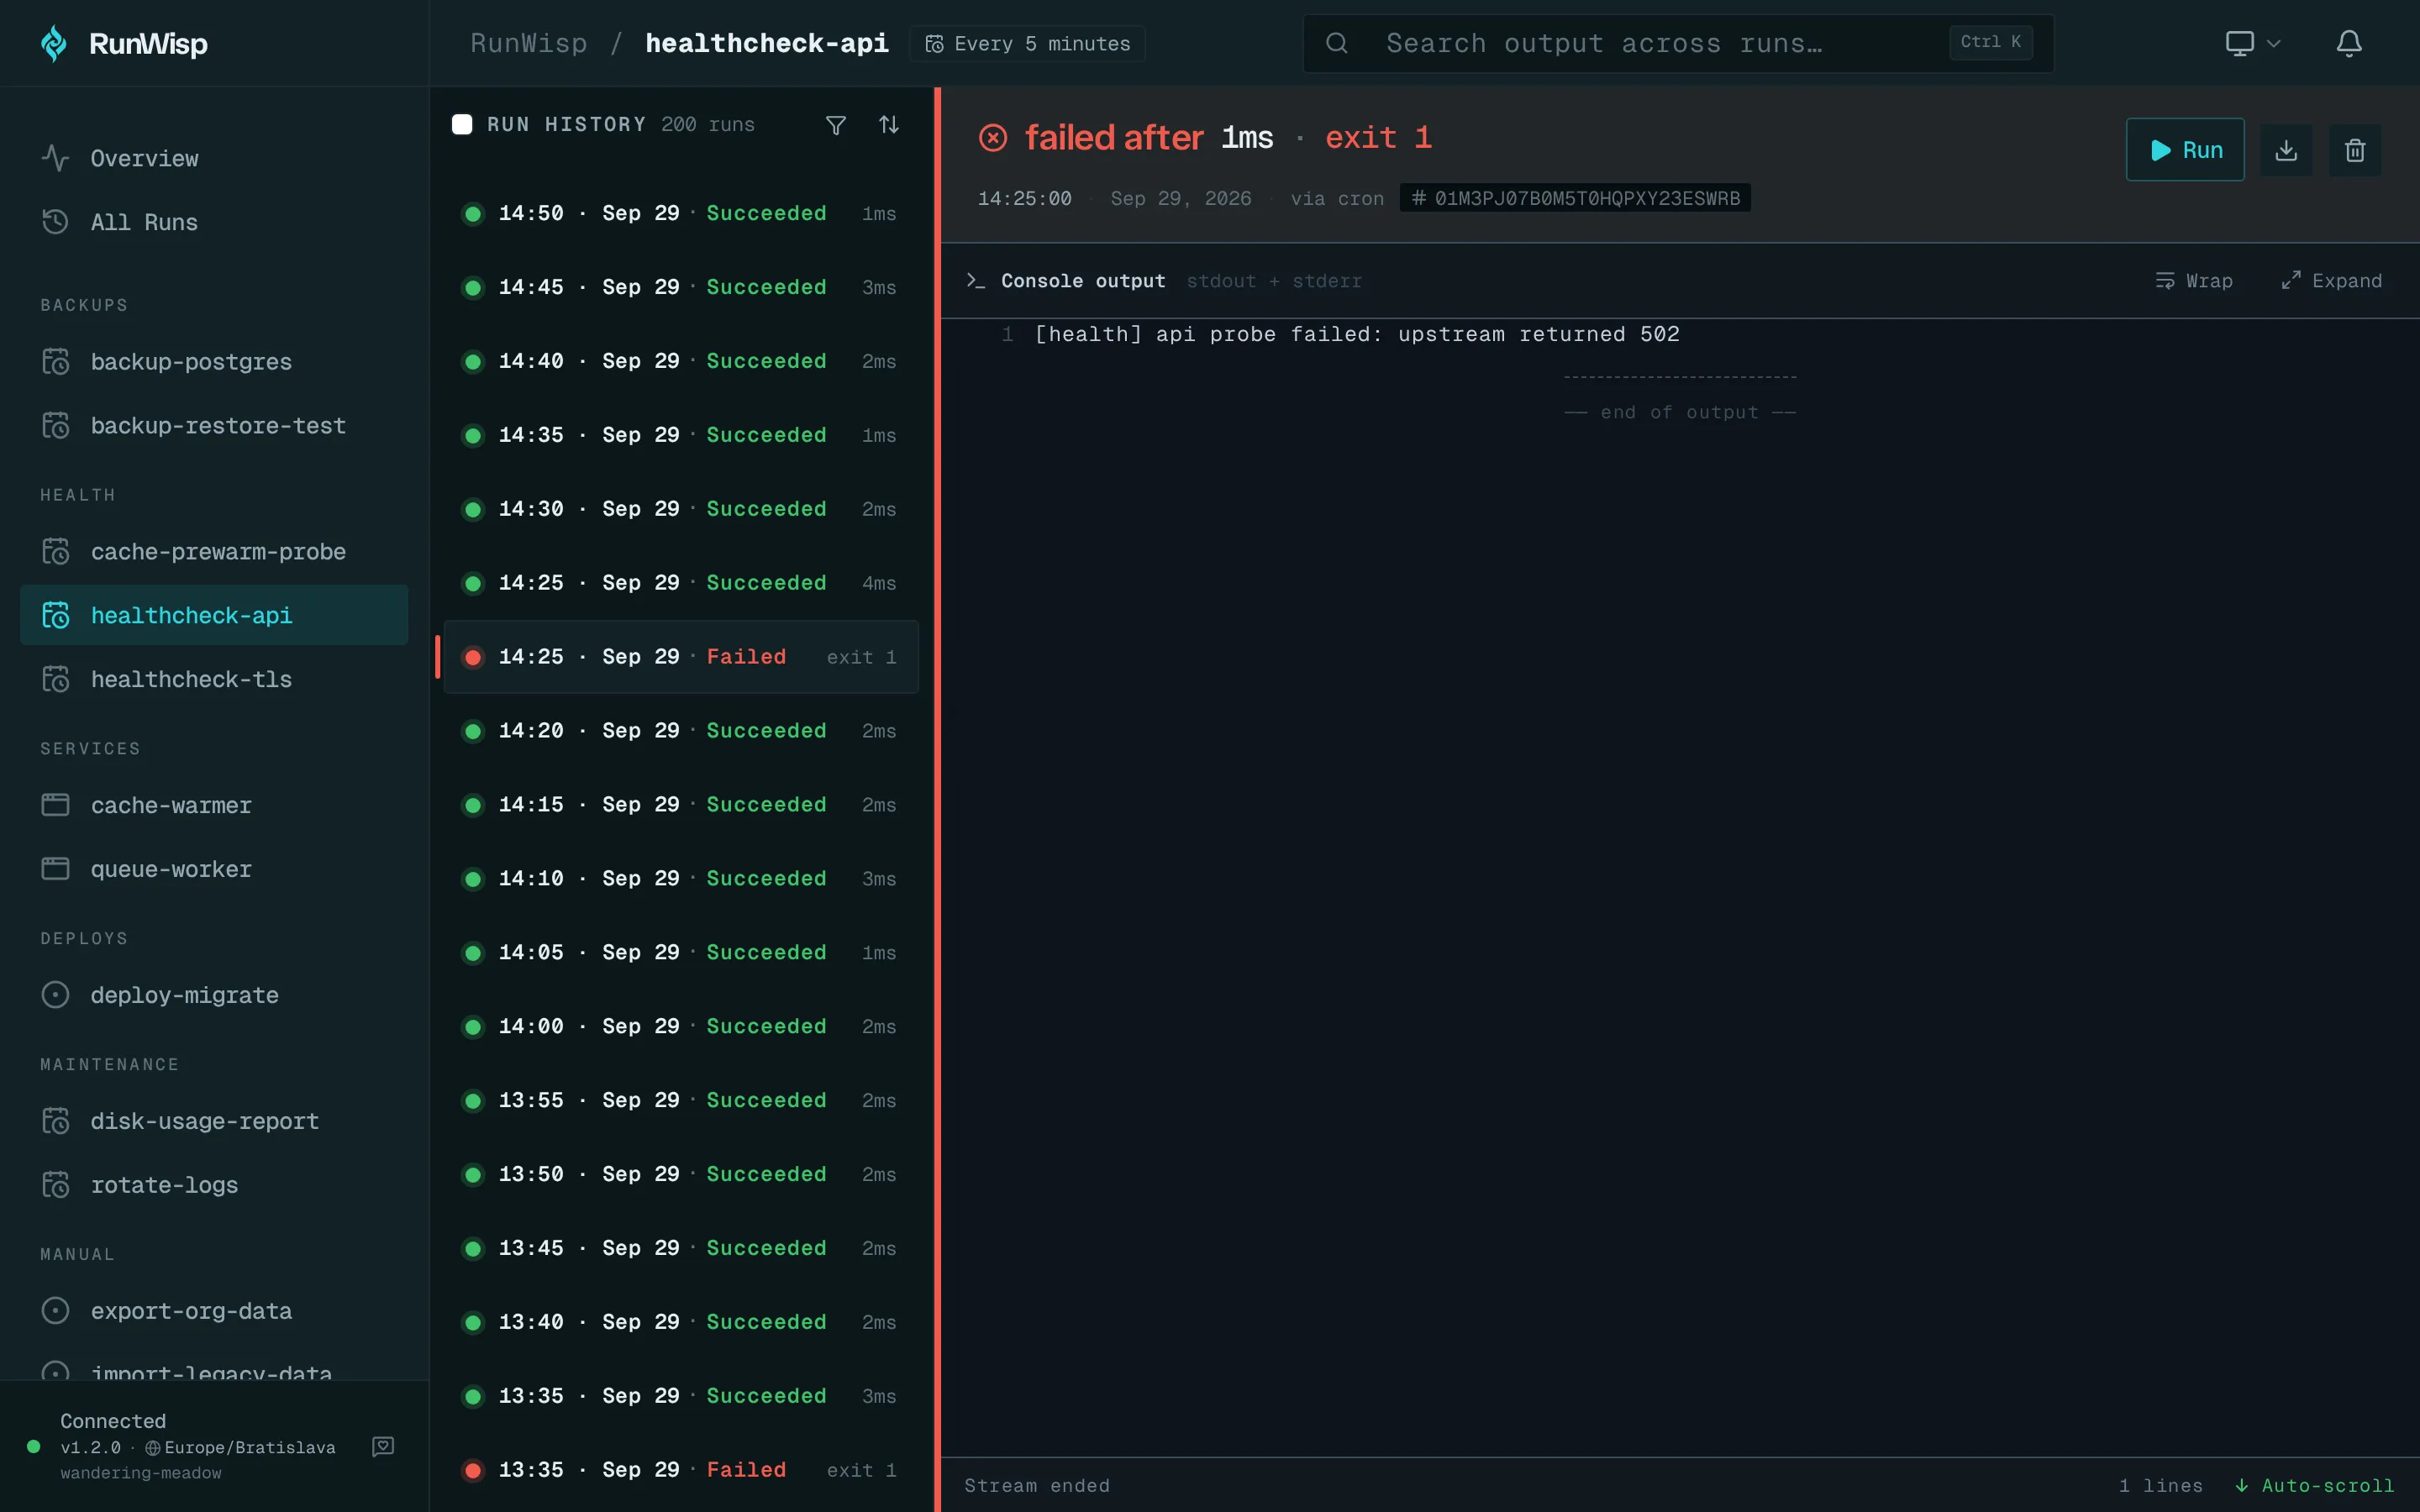Select the 14:25 Succeeded 4ms run
This screenshot has width=2420, height=1512.
click(681, 583)
